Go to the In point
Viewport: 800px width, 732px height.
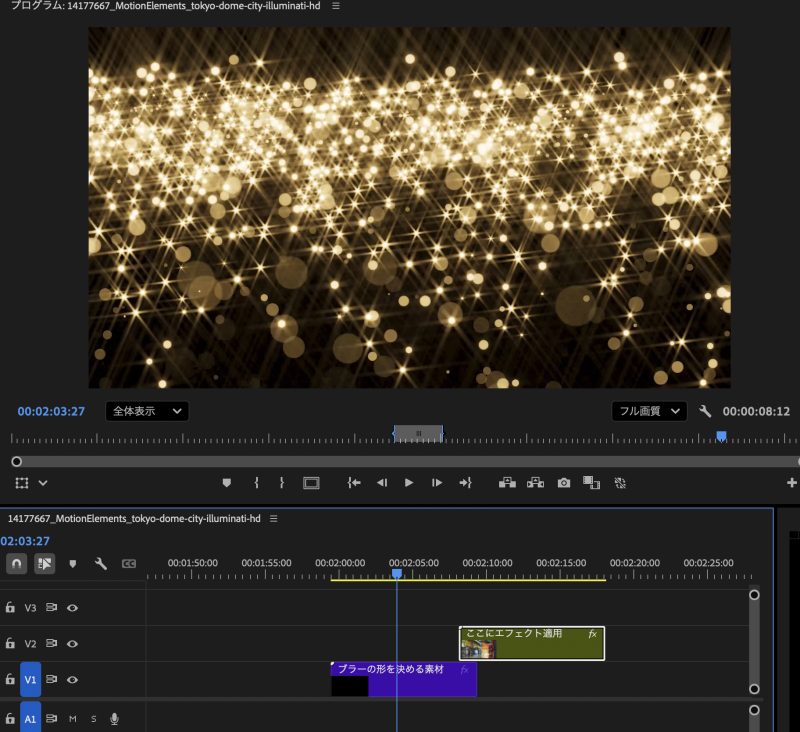coord(353,482)
